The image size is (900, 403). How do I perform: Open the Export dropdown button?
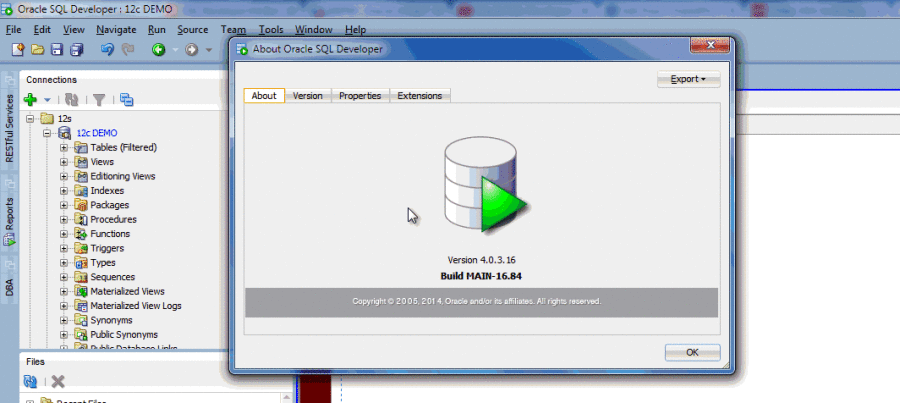[x=688, y=78]
